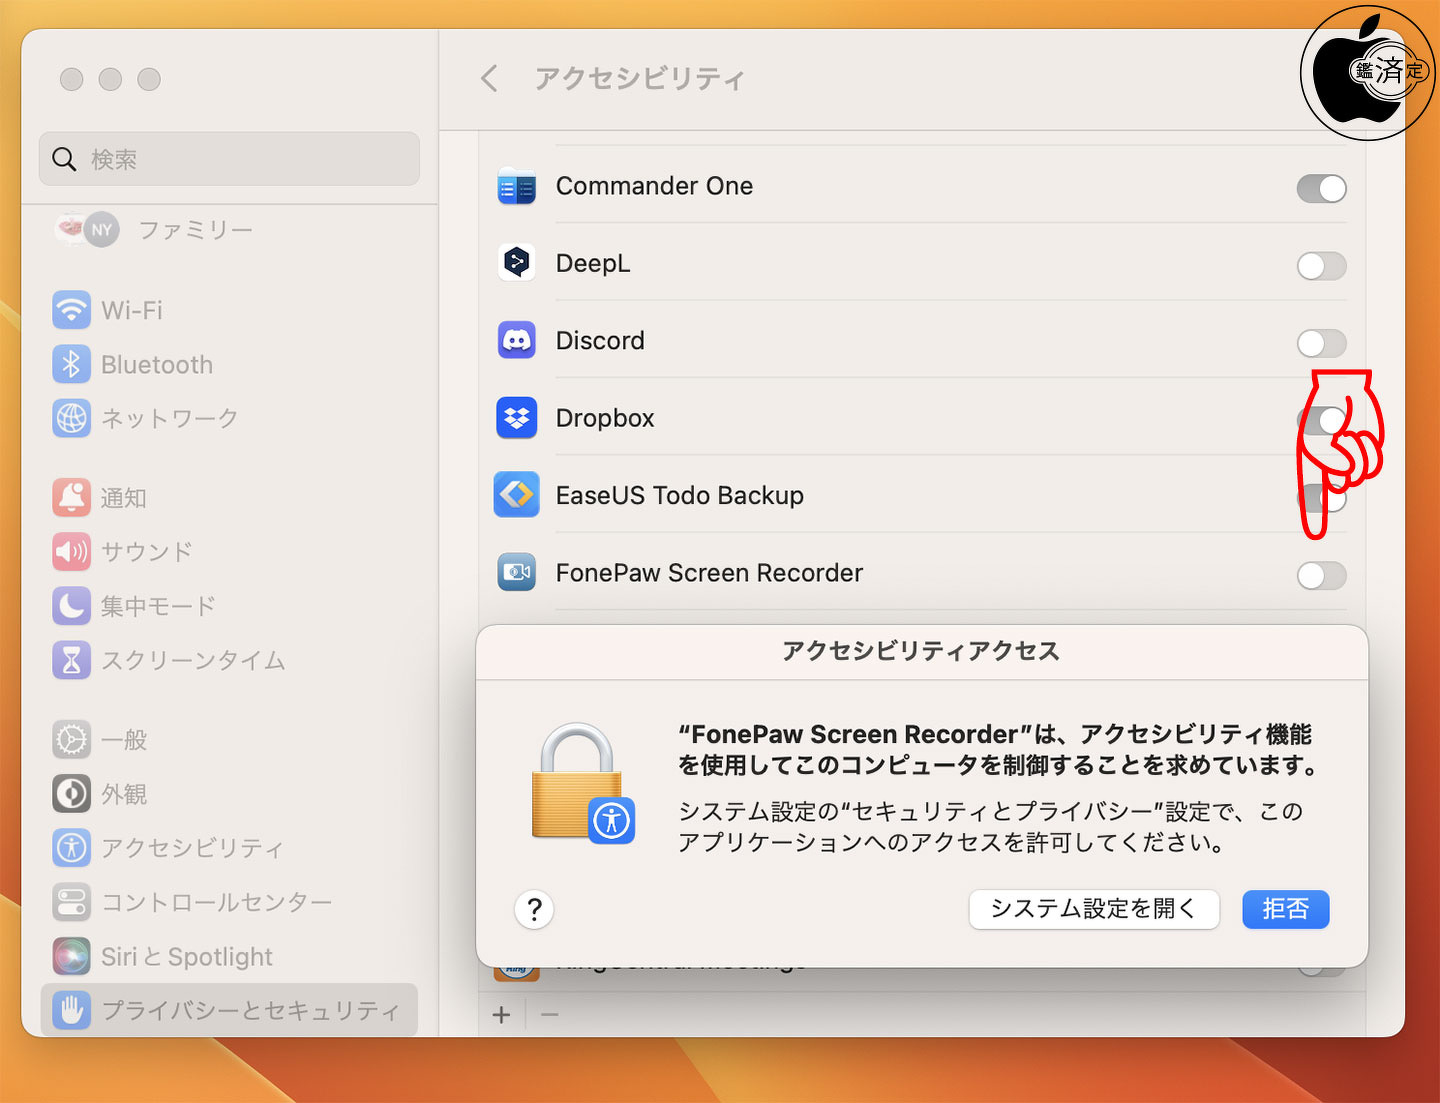Click the EaseUS Todo Backup icon

pos(517,495)
